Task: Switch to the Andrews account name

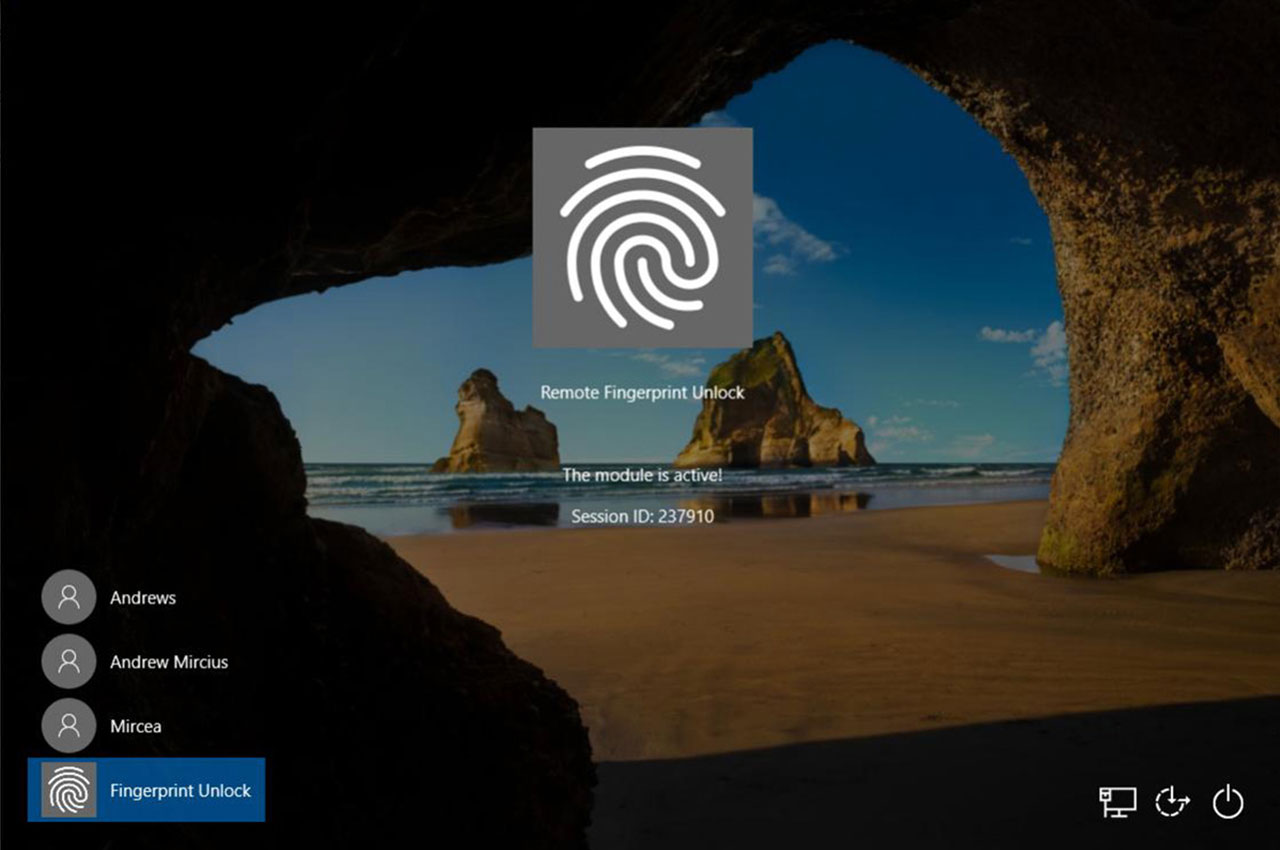Action: [x=143, y=598]
